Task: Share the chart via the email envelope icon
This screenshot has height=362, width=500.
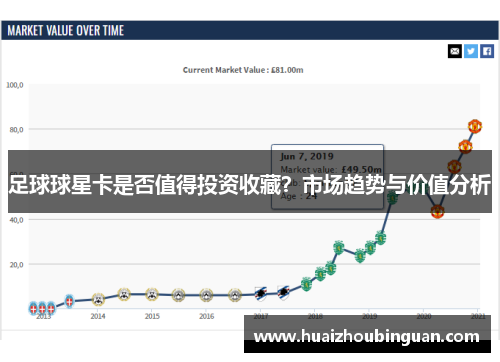Action: click(455, 51)
